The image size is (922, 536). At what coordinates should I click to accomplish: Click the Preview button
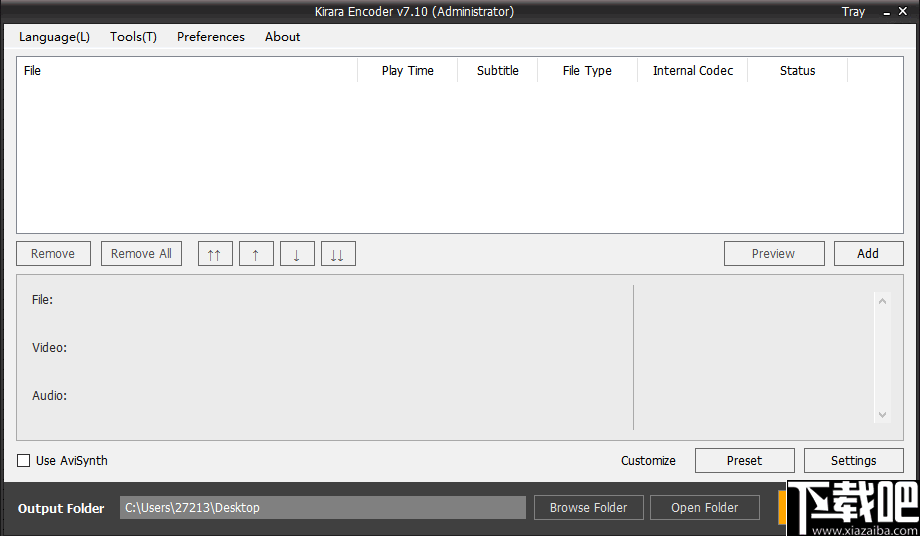coord(774,254)
